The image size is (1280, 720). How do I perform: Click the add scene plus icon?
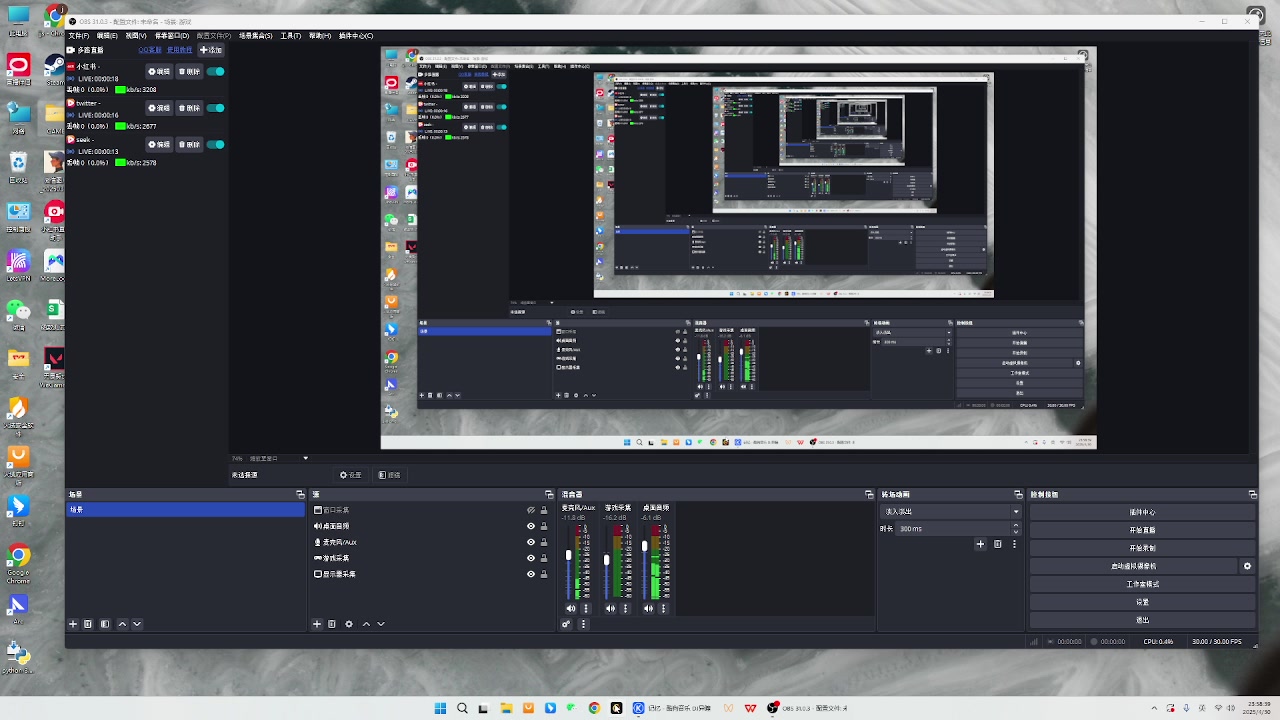tap(73, 624)
